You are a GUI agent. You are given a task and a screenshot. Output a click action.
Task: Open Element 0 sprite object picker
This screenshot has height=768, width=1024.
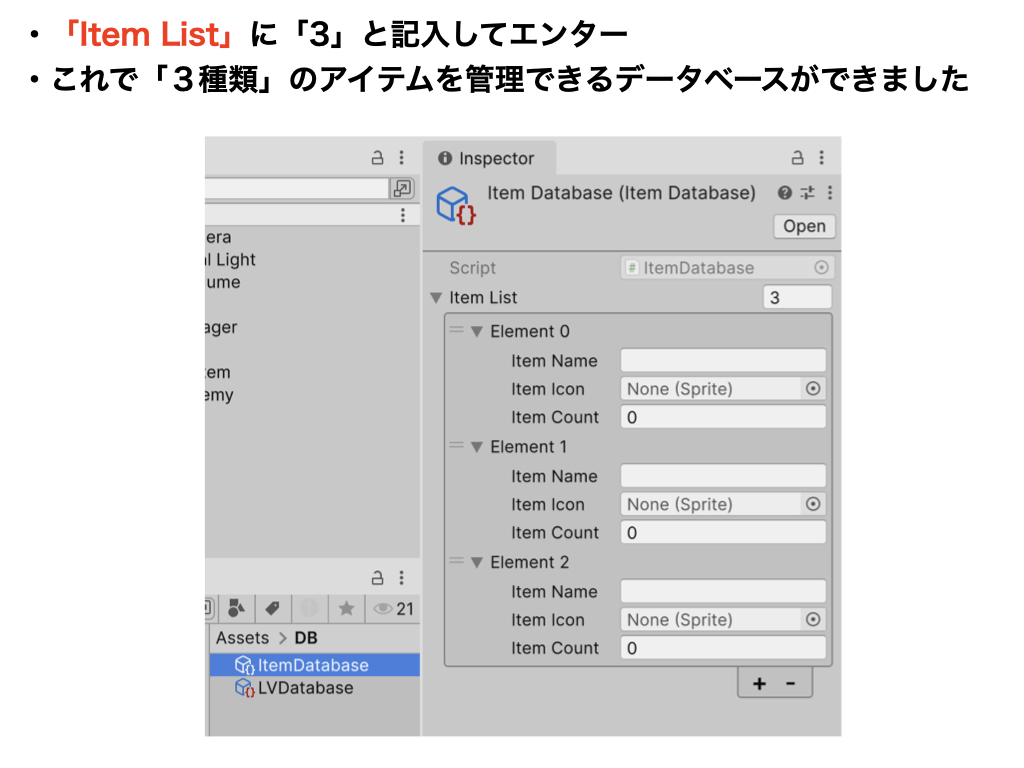(813, 389)
